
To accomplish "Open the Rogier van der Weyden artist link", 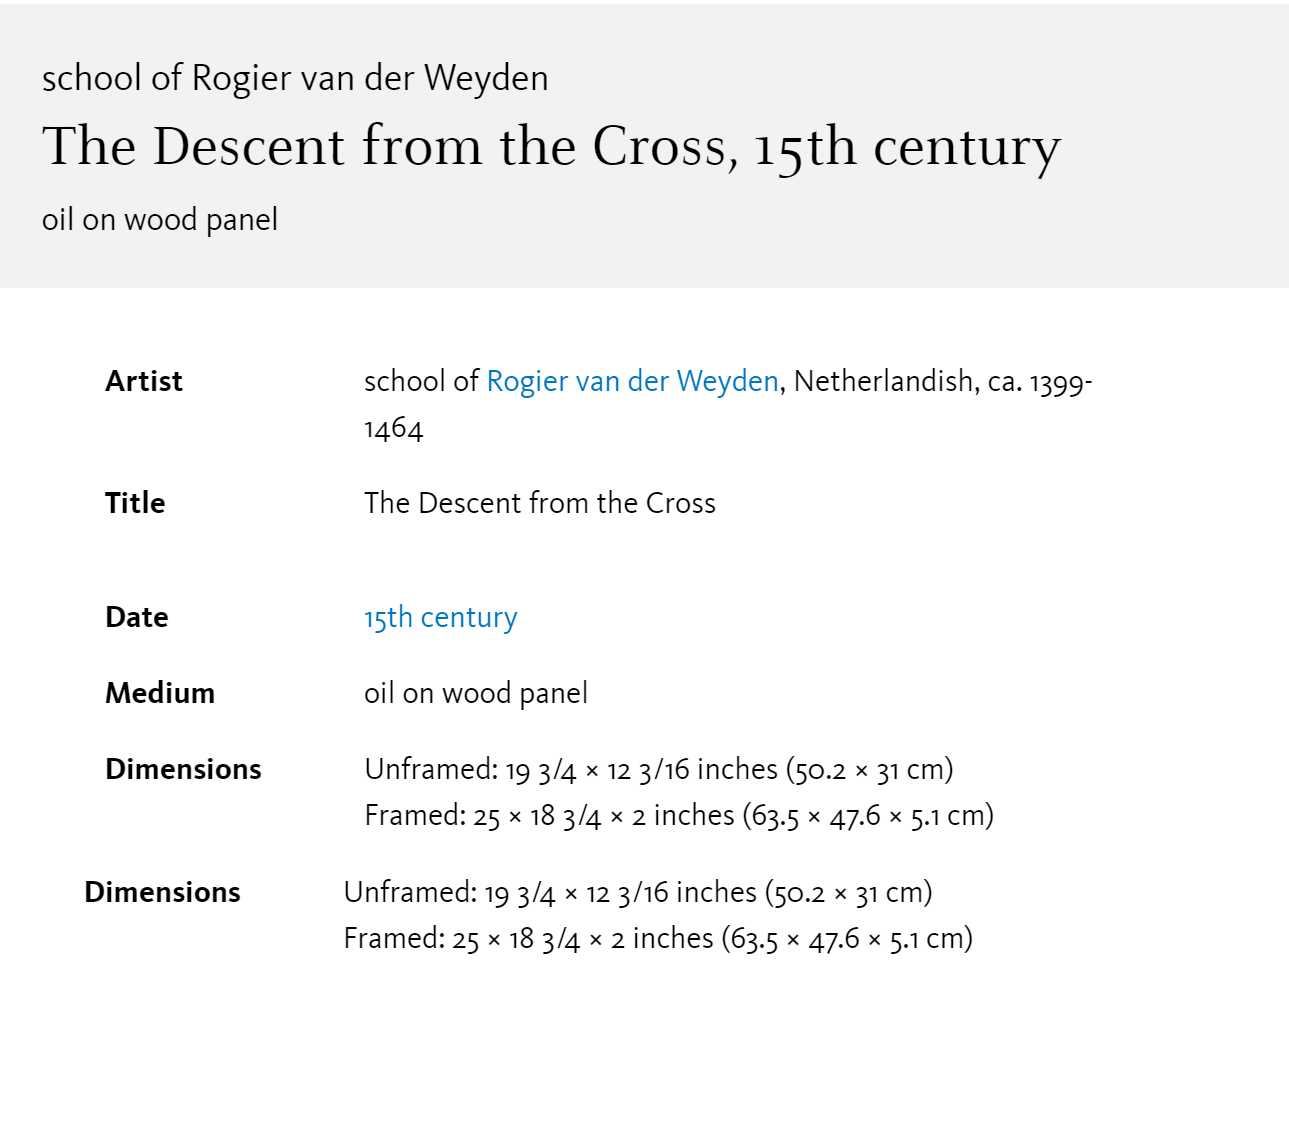I will (632, 382).
